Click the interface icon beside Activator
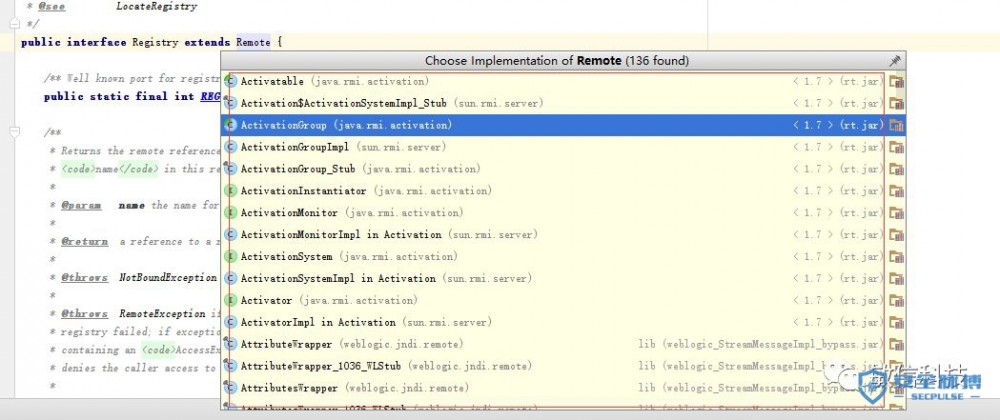This screenshot has width=1000, height=420. [230, 300]
